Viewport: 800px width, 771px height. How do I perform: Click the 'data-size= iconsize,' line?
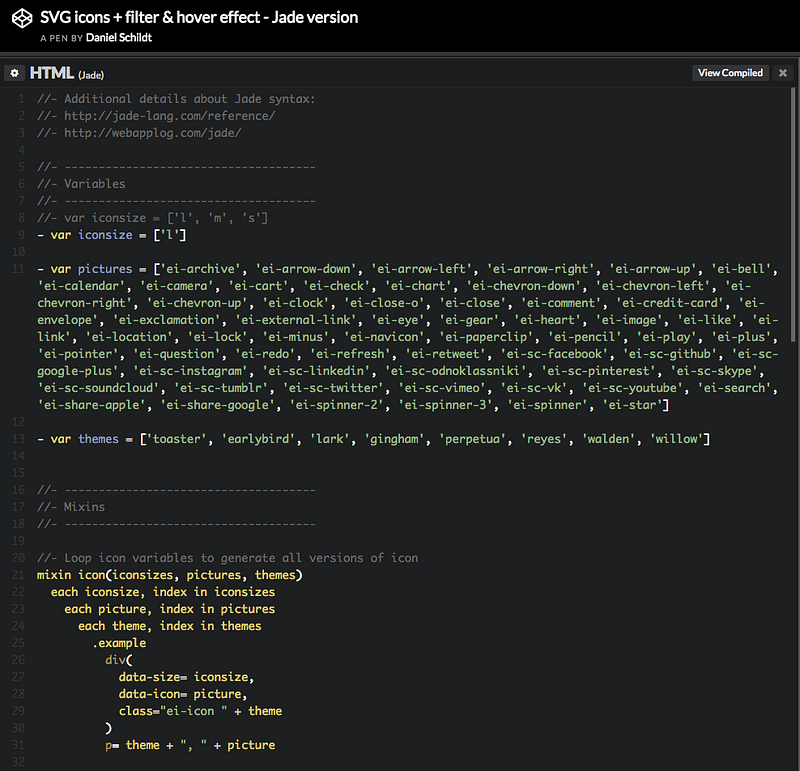(186, 677)
